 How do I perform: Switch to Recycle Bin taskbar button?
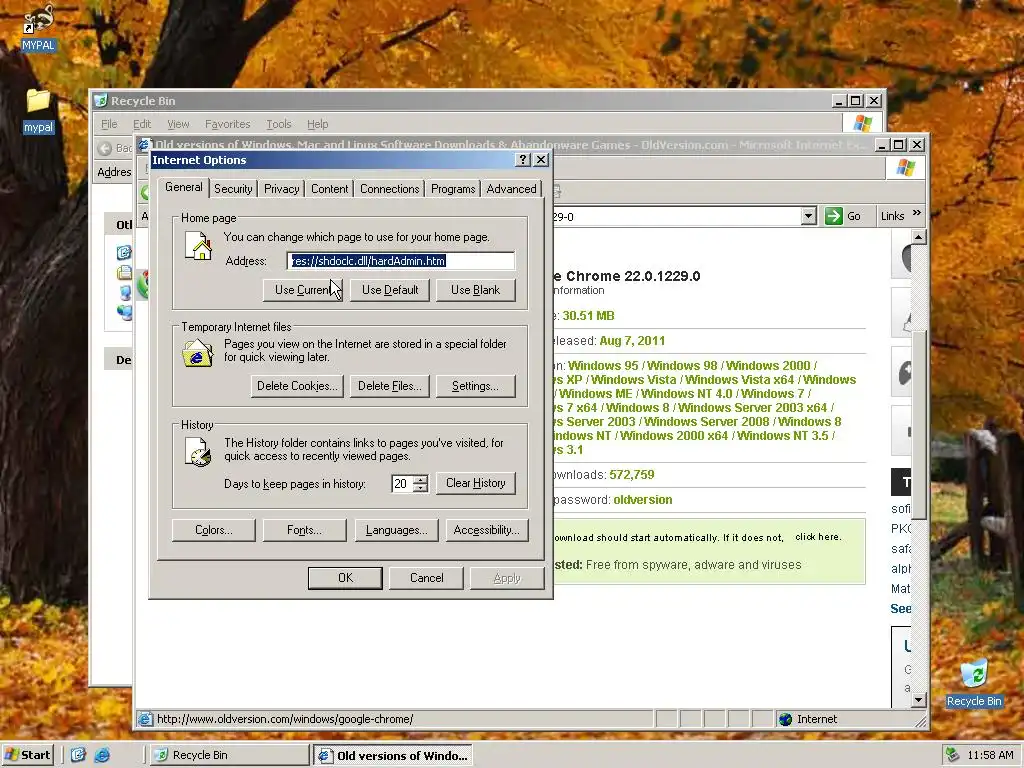point(229,755)
